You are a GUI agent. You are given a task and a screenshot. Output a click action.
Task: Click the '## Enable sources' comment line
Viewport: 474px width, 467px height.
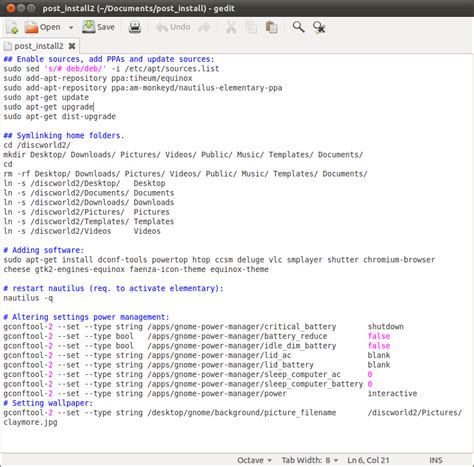pos(109,59)
